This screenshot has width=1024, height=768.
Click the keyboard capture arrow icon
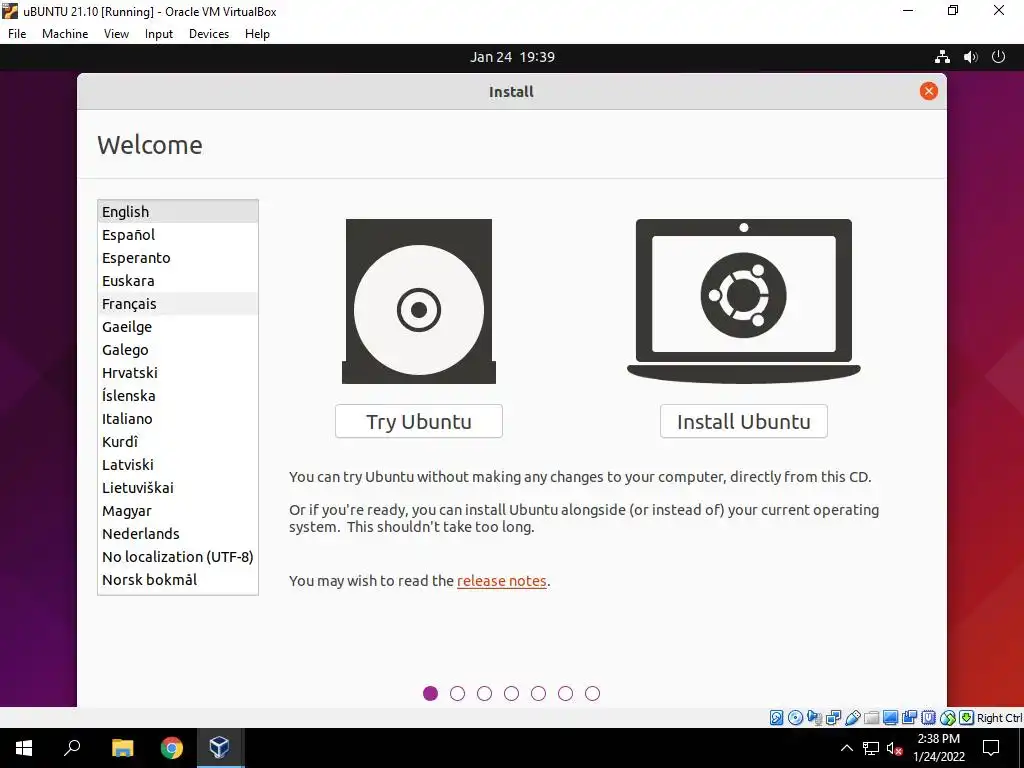(967, 718)
